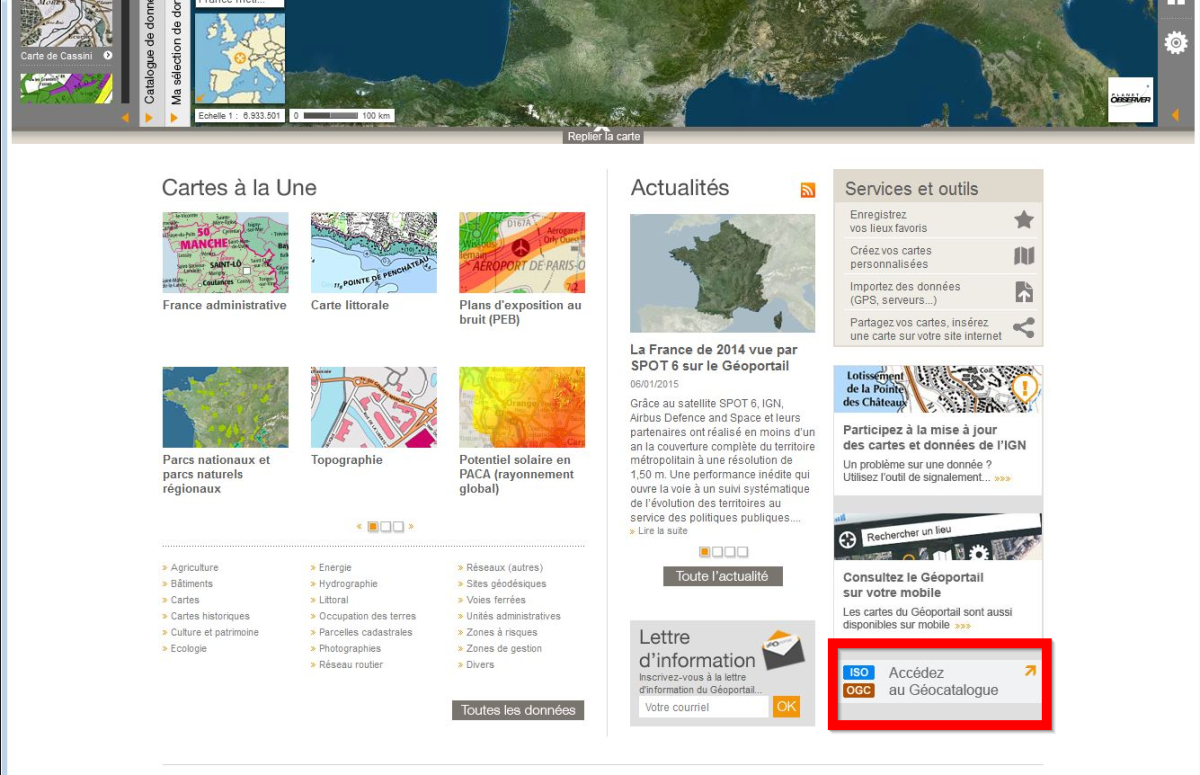
Task: Open the Actualités RSS feed icon
Action: [808, 190]
